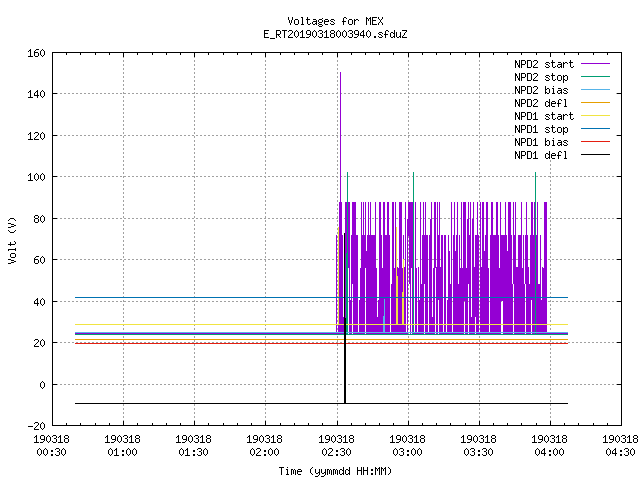Click the top of the 150 V purple spike
The image size is (640, 480).
(340, 73)
